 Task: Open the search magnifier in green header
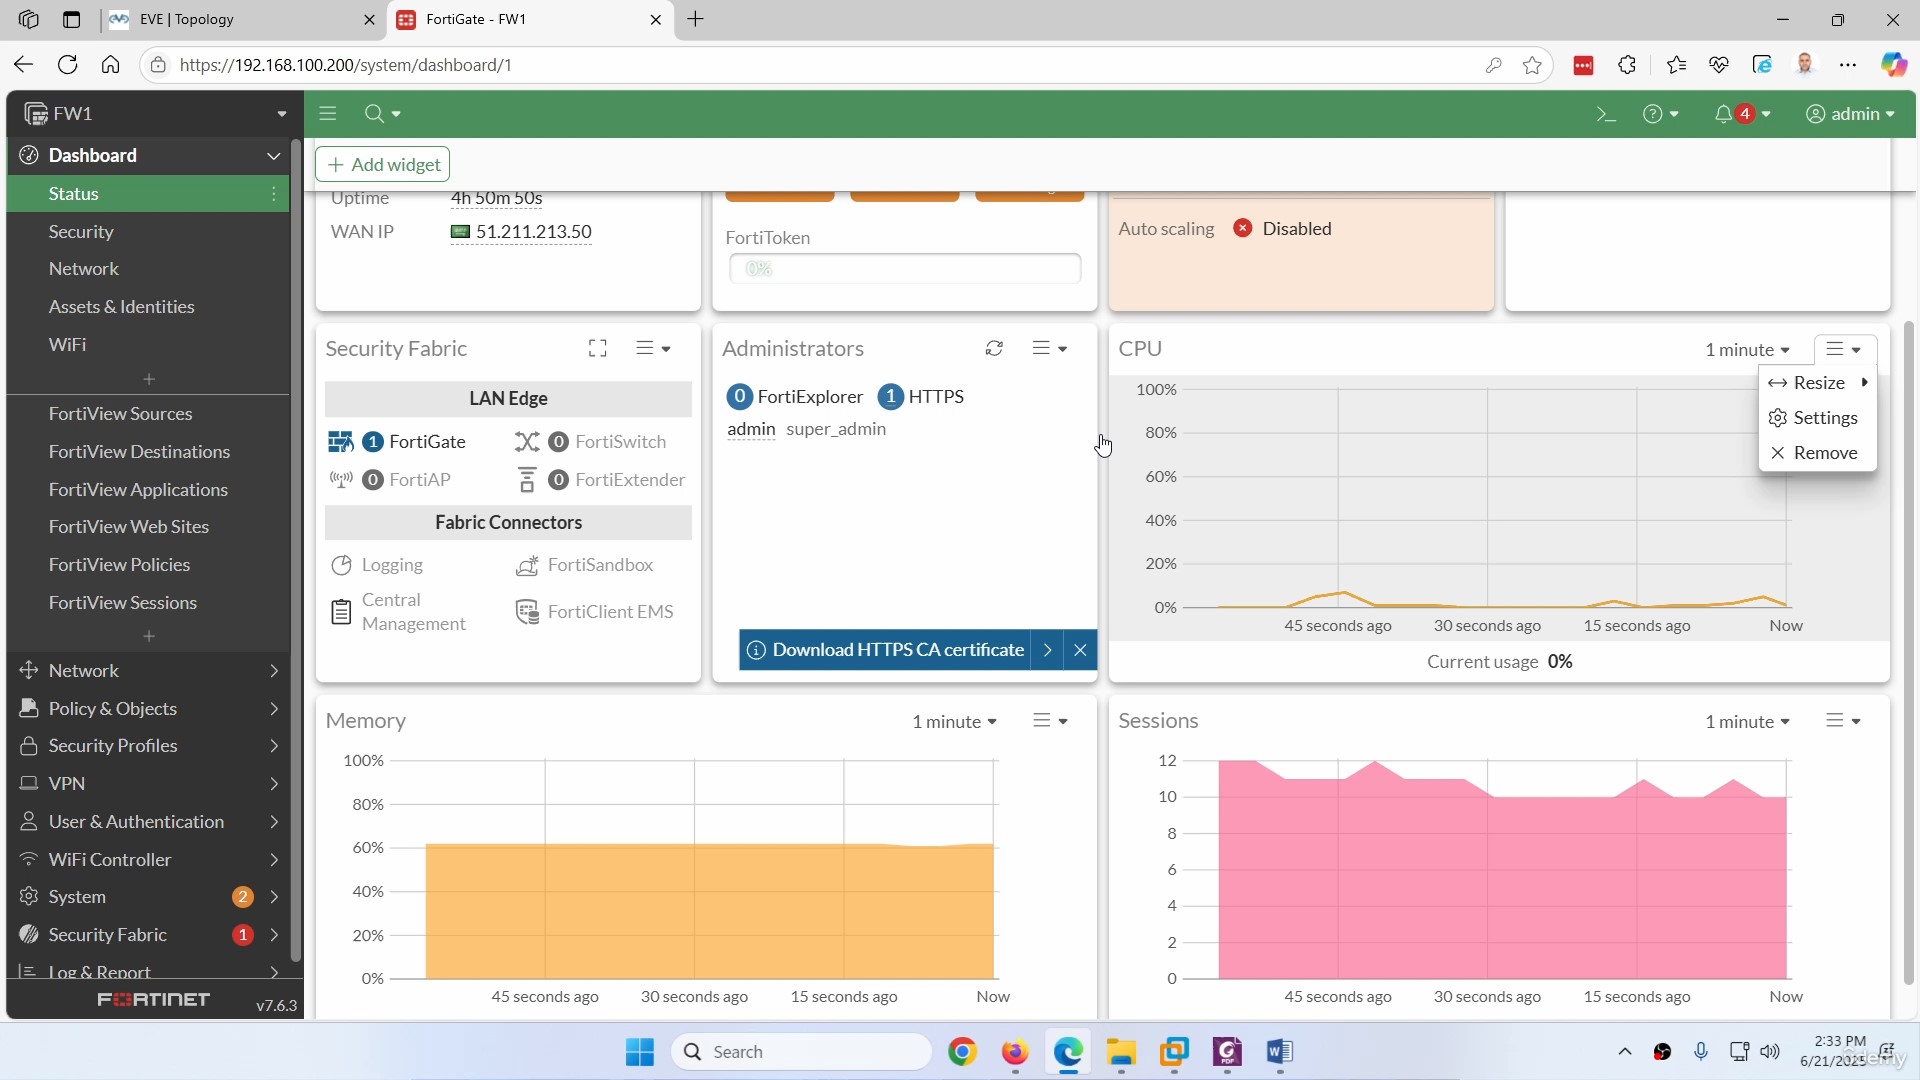(382, 114)
